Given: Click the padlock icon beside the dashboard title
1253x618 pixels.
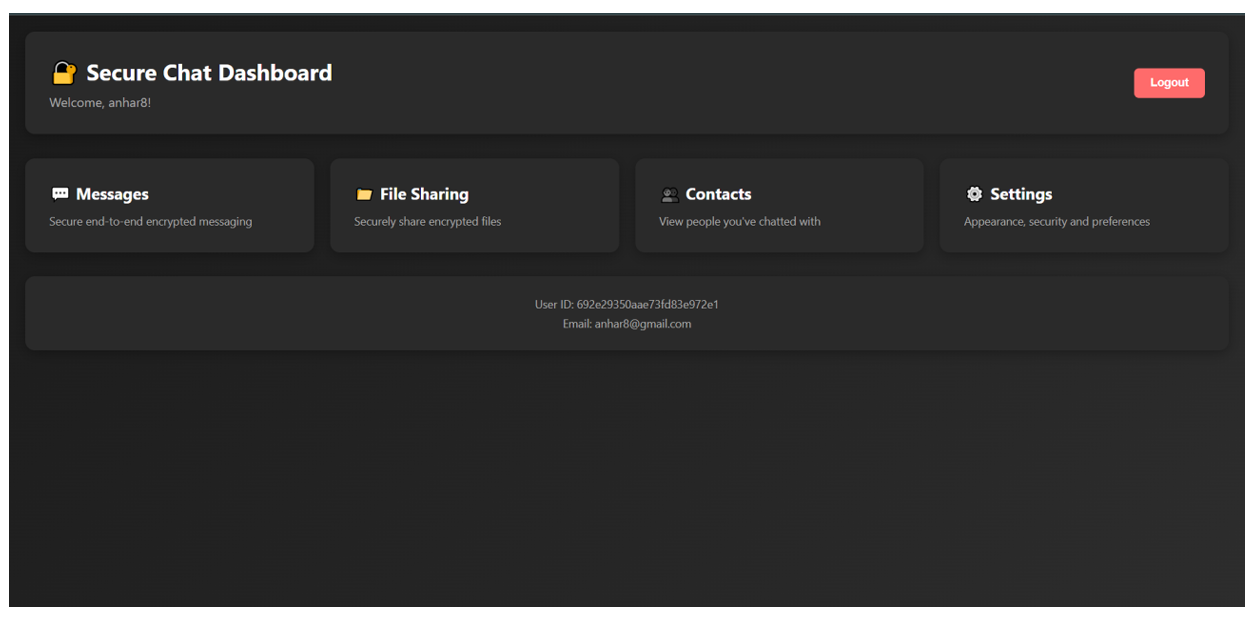Looking at the screenshot, I should [x=64, y=73].
